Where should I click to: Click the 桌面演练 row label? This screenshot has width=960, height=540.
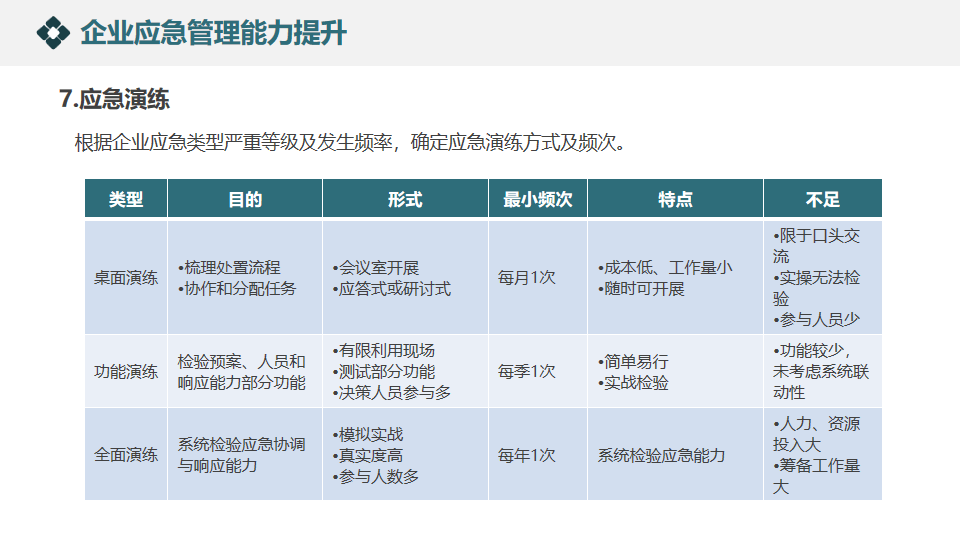(126, 277)
